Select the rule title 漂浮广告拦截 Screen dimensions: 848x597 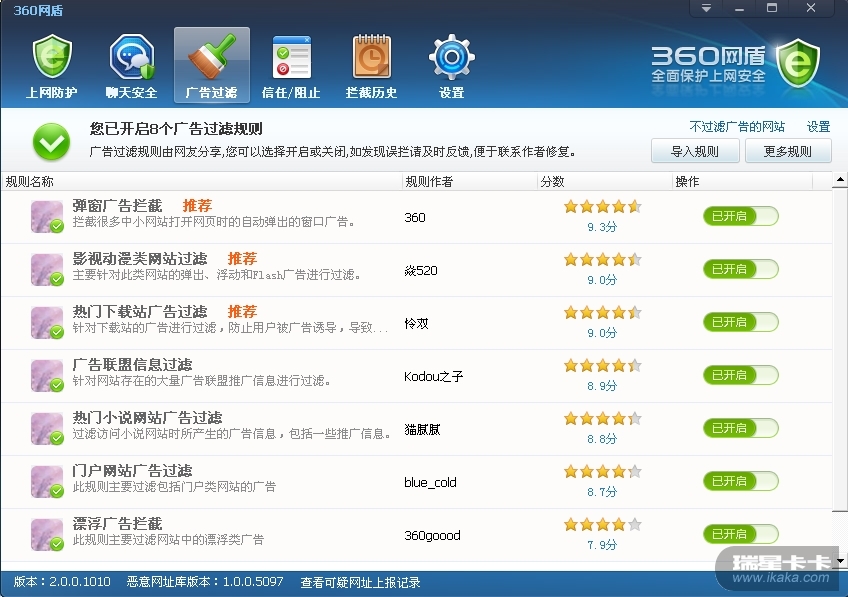(x=117, y=523)
